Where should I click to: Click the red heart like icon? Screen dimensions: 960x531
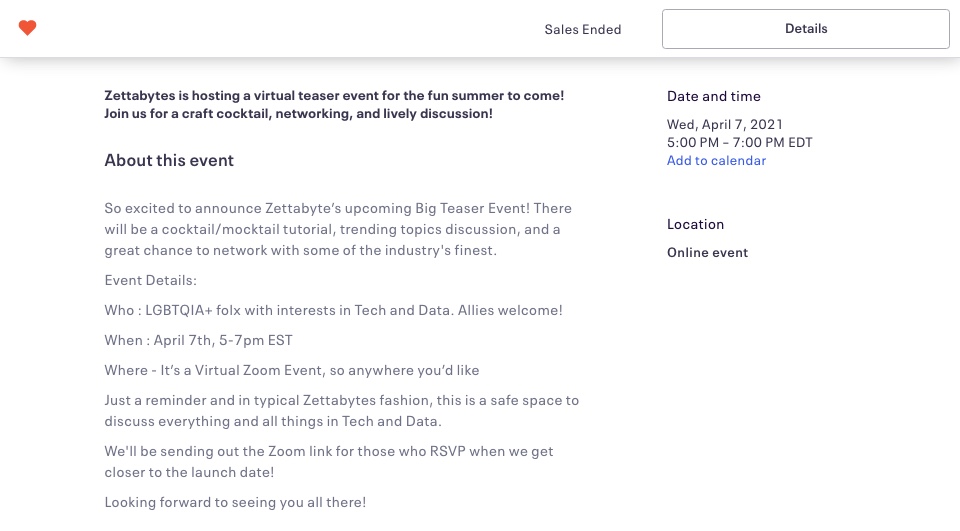[x=28, y=28]
